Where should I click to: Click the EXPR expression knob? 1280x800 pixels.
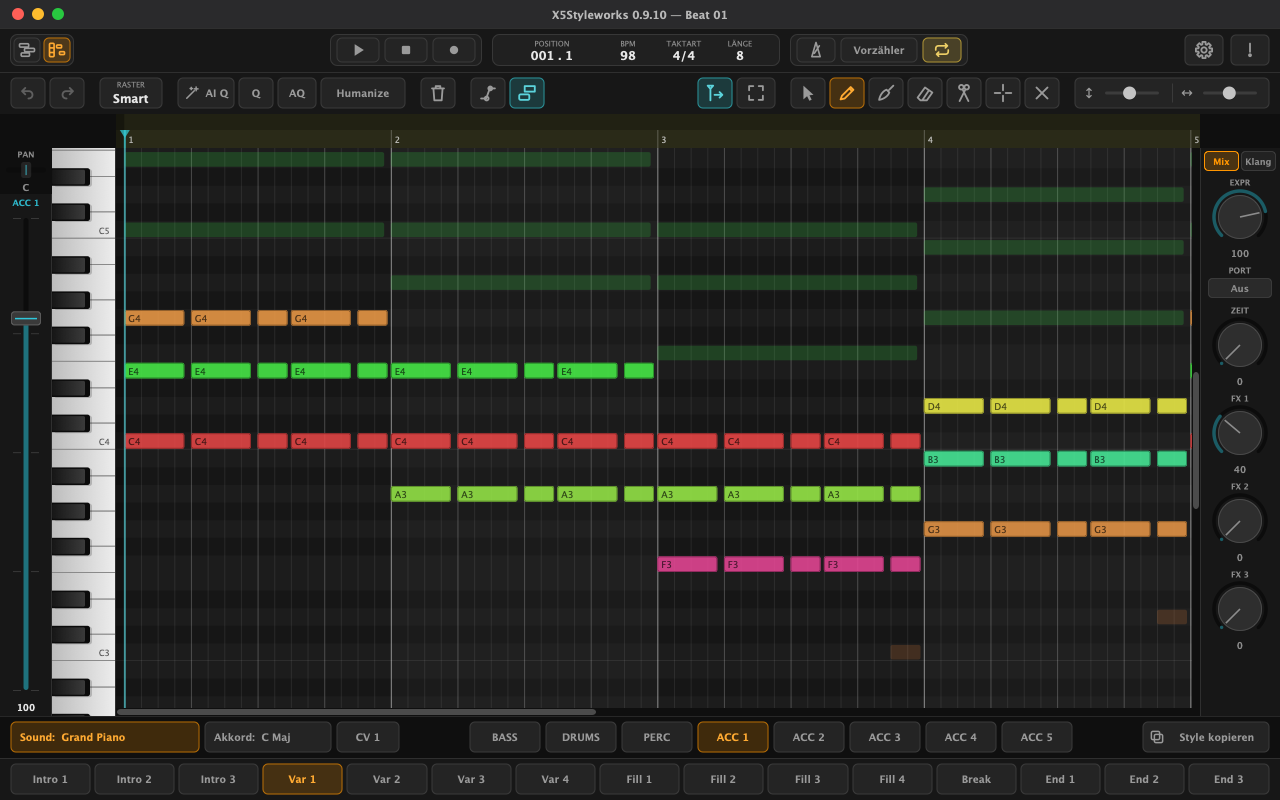[x=1240, y=216]
